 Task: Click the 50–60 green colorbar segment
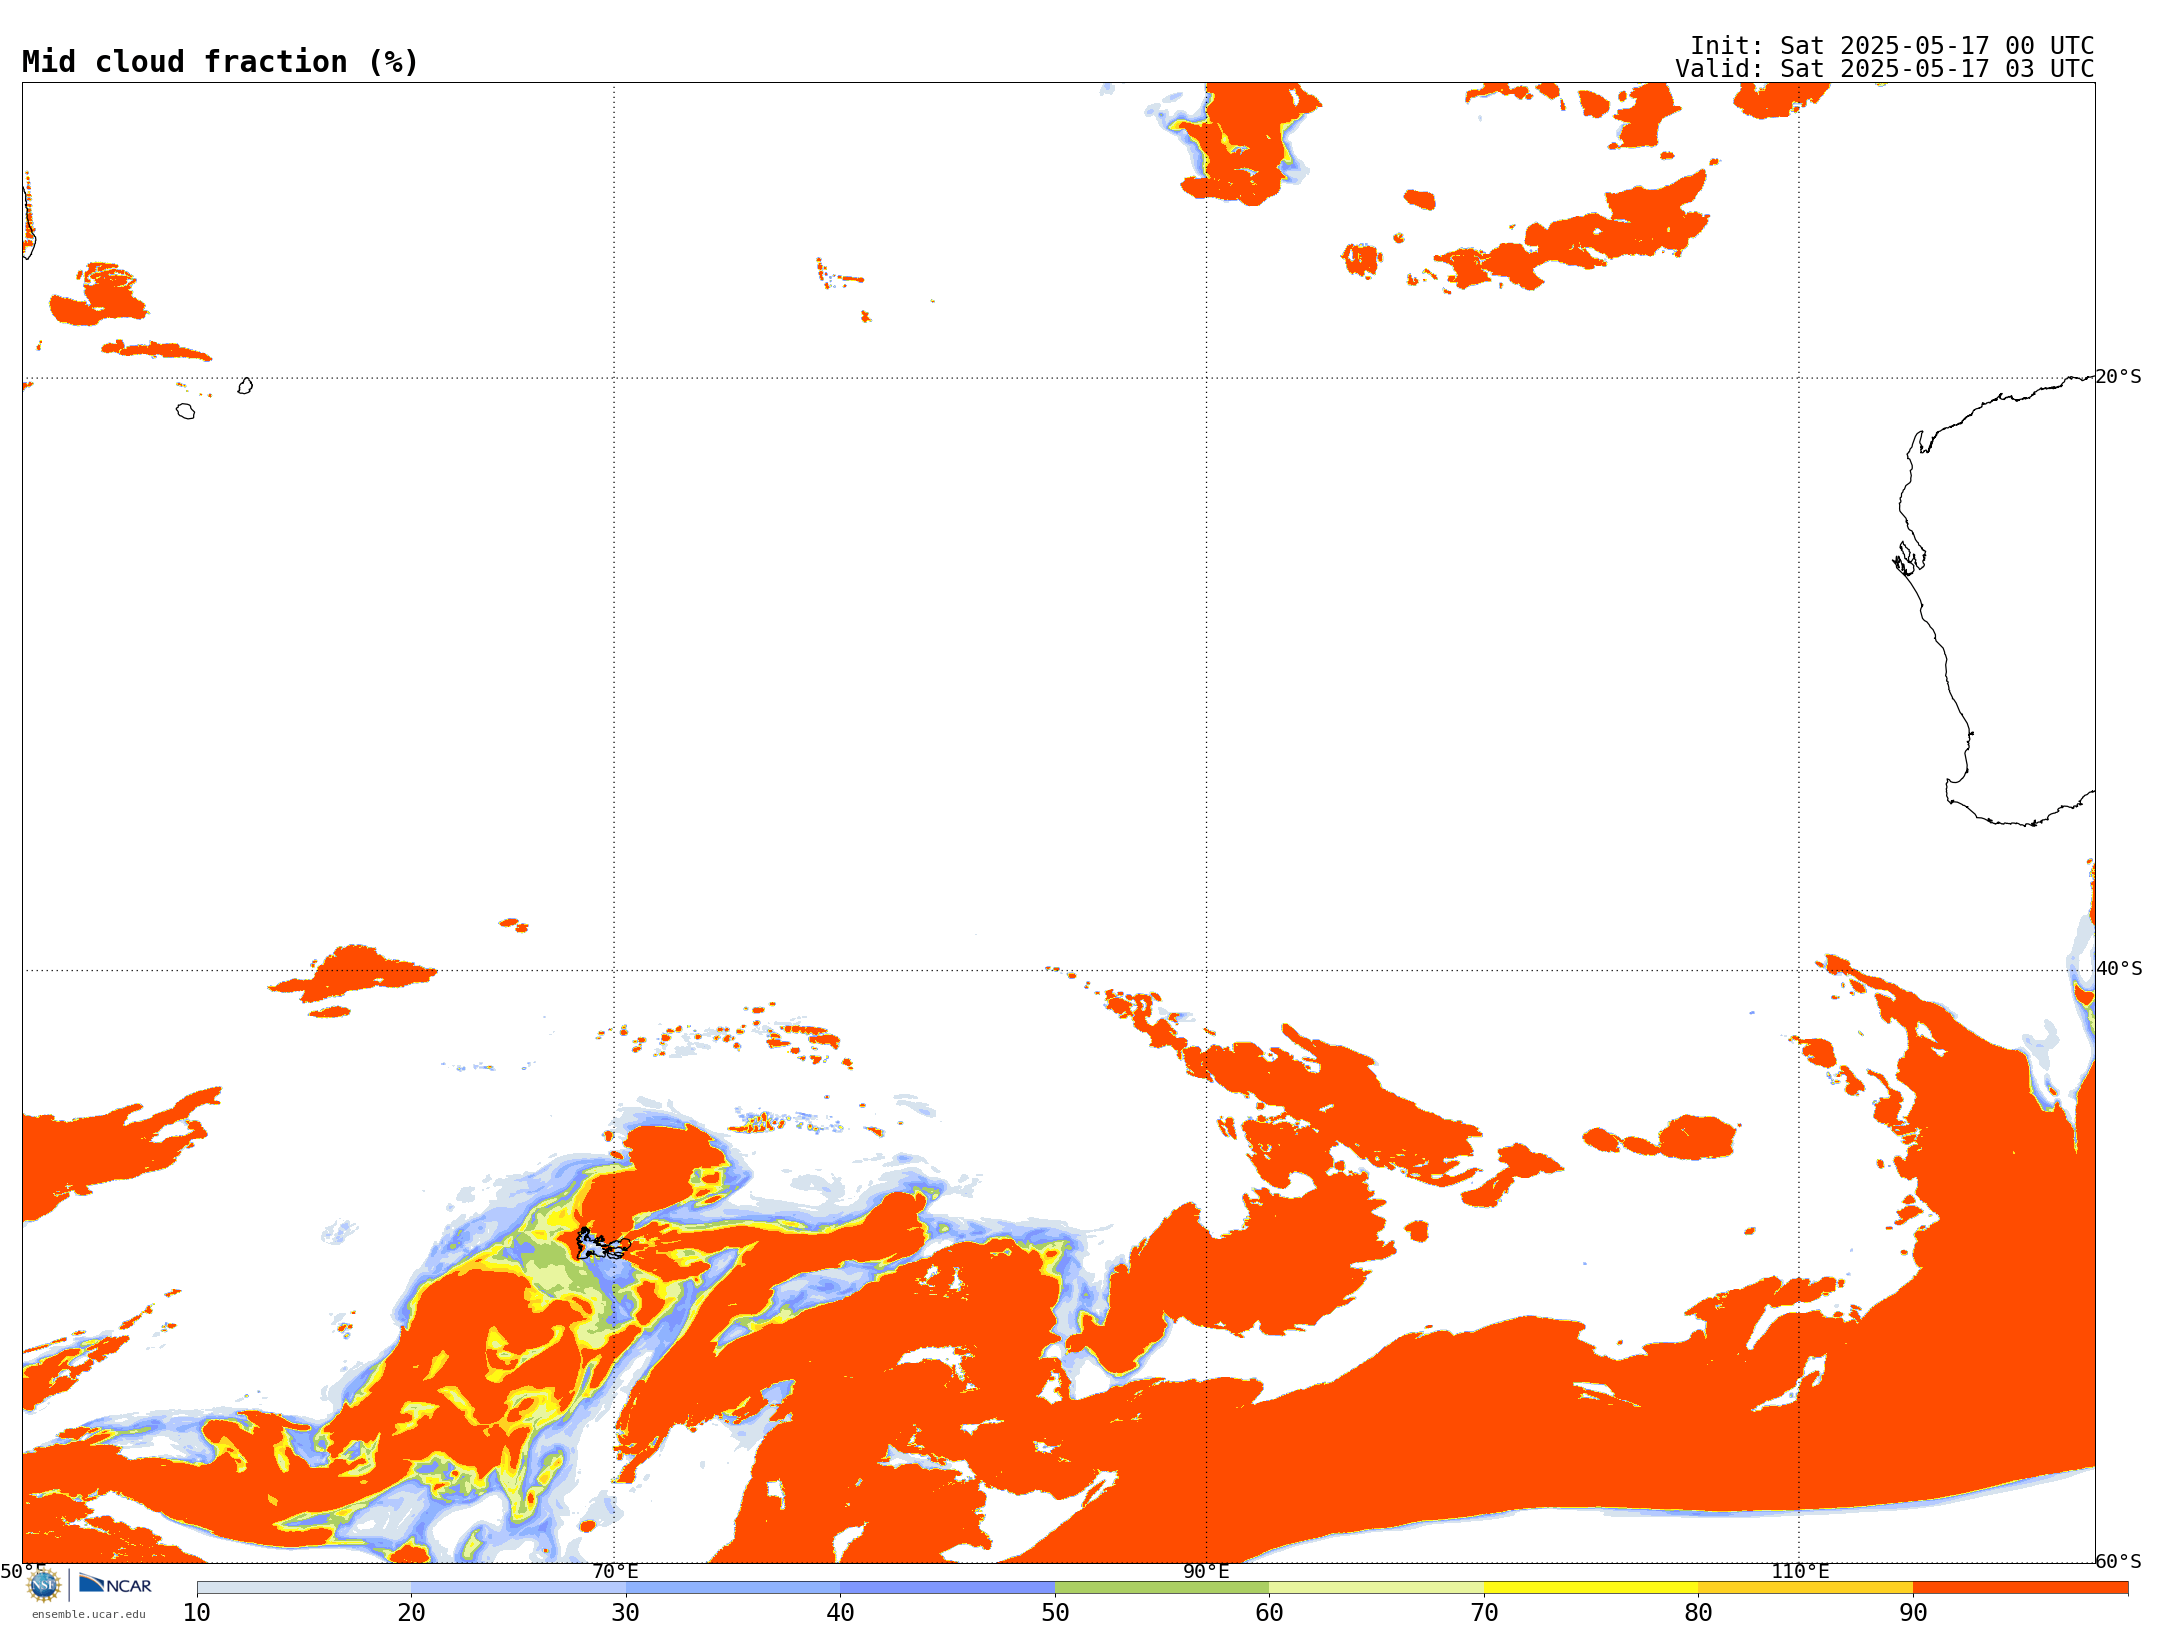click(1162, 1588)
